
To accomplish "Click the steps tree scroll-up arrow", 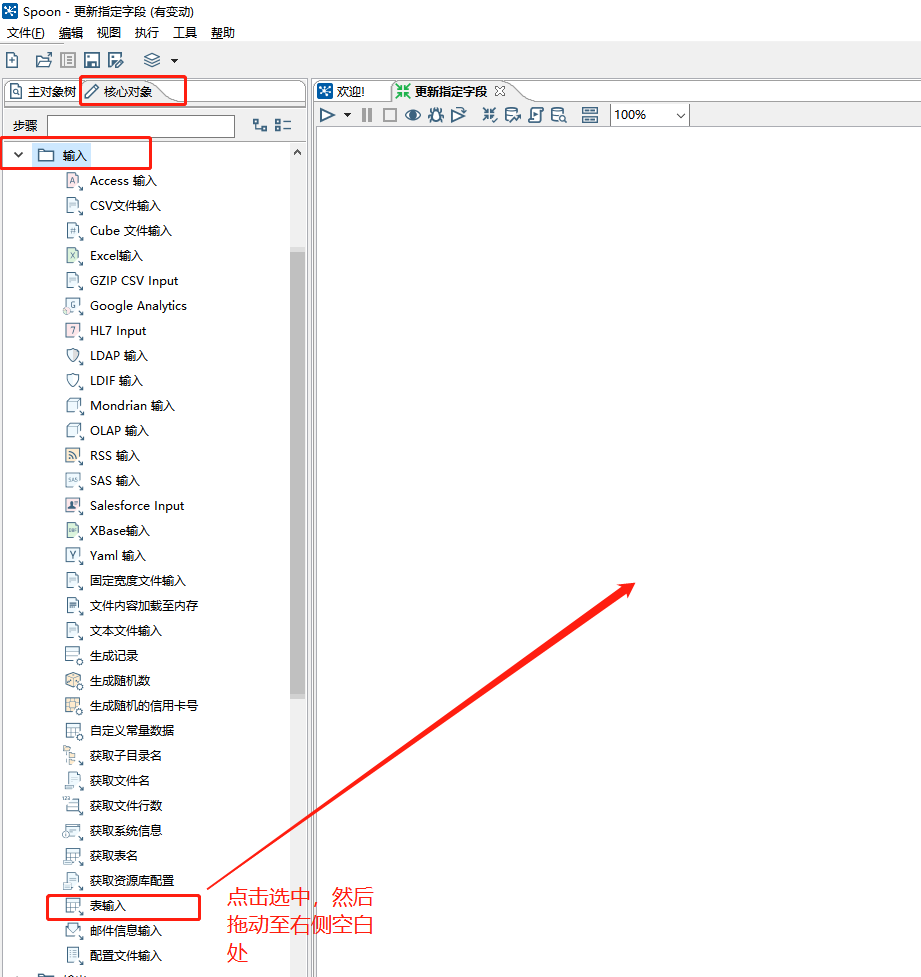I will click(298, 152).
